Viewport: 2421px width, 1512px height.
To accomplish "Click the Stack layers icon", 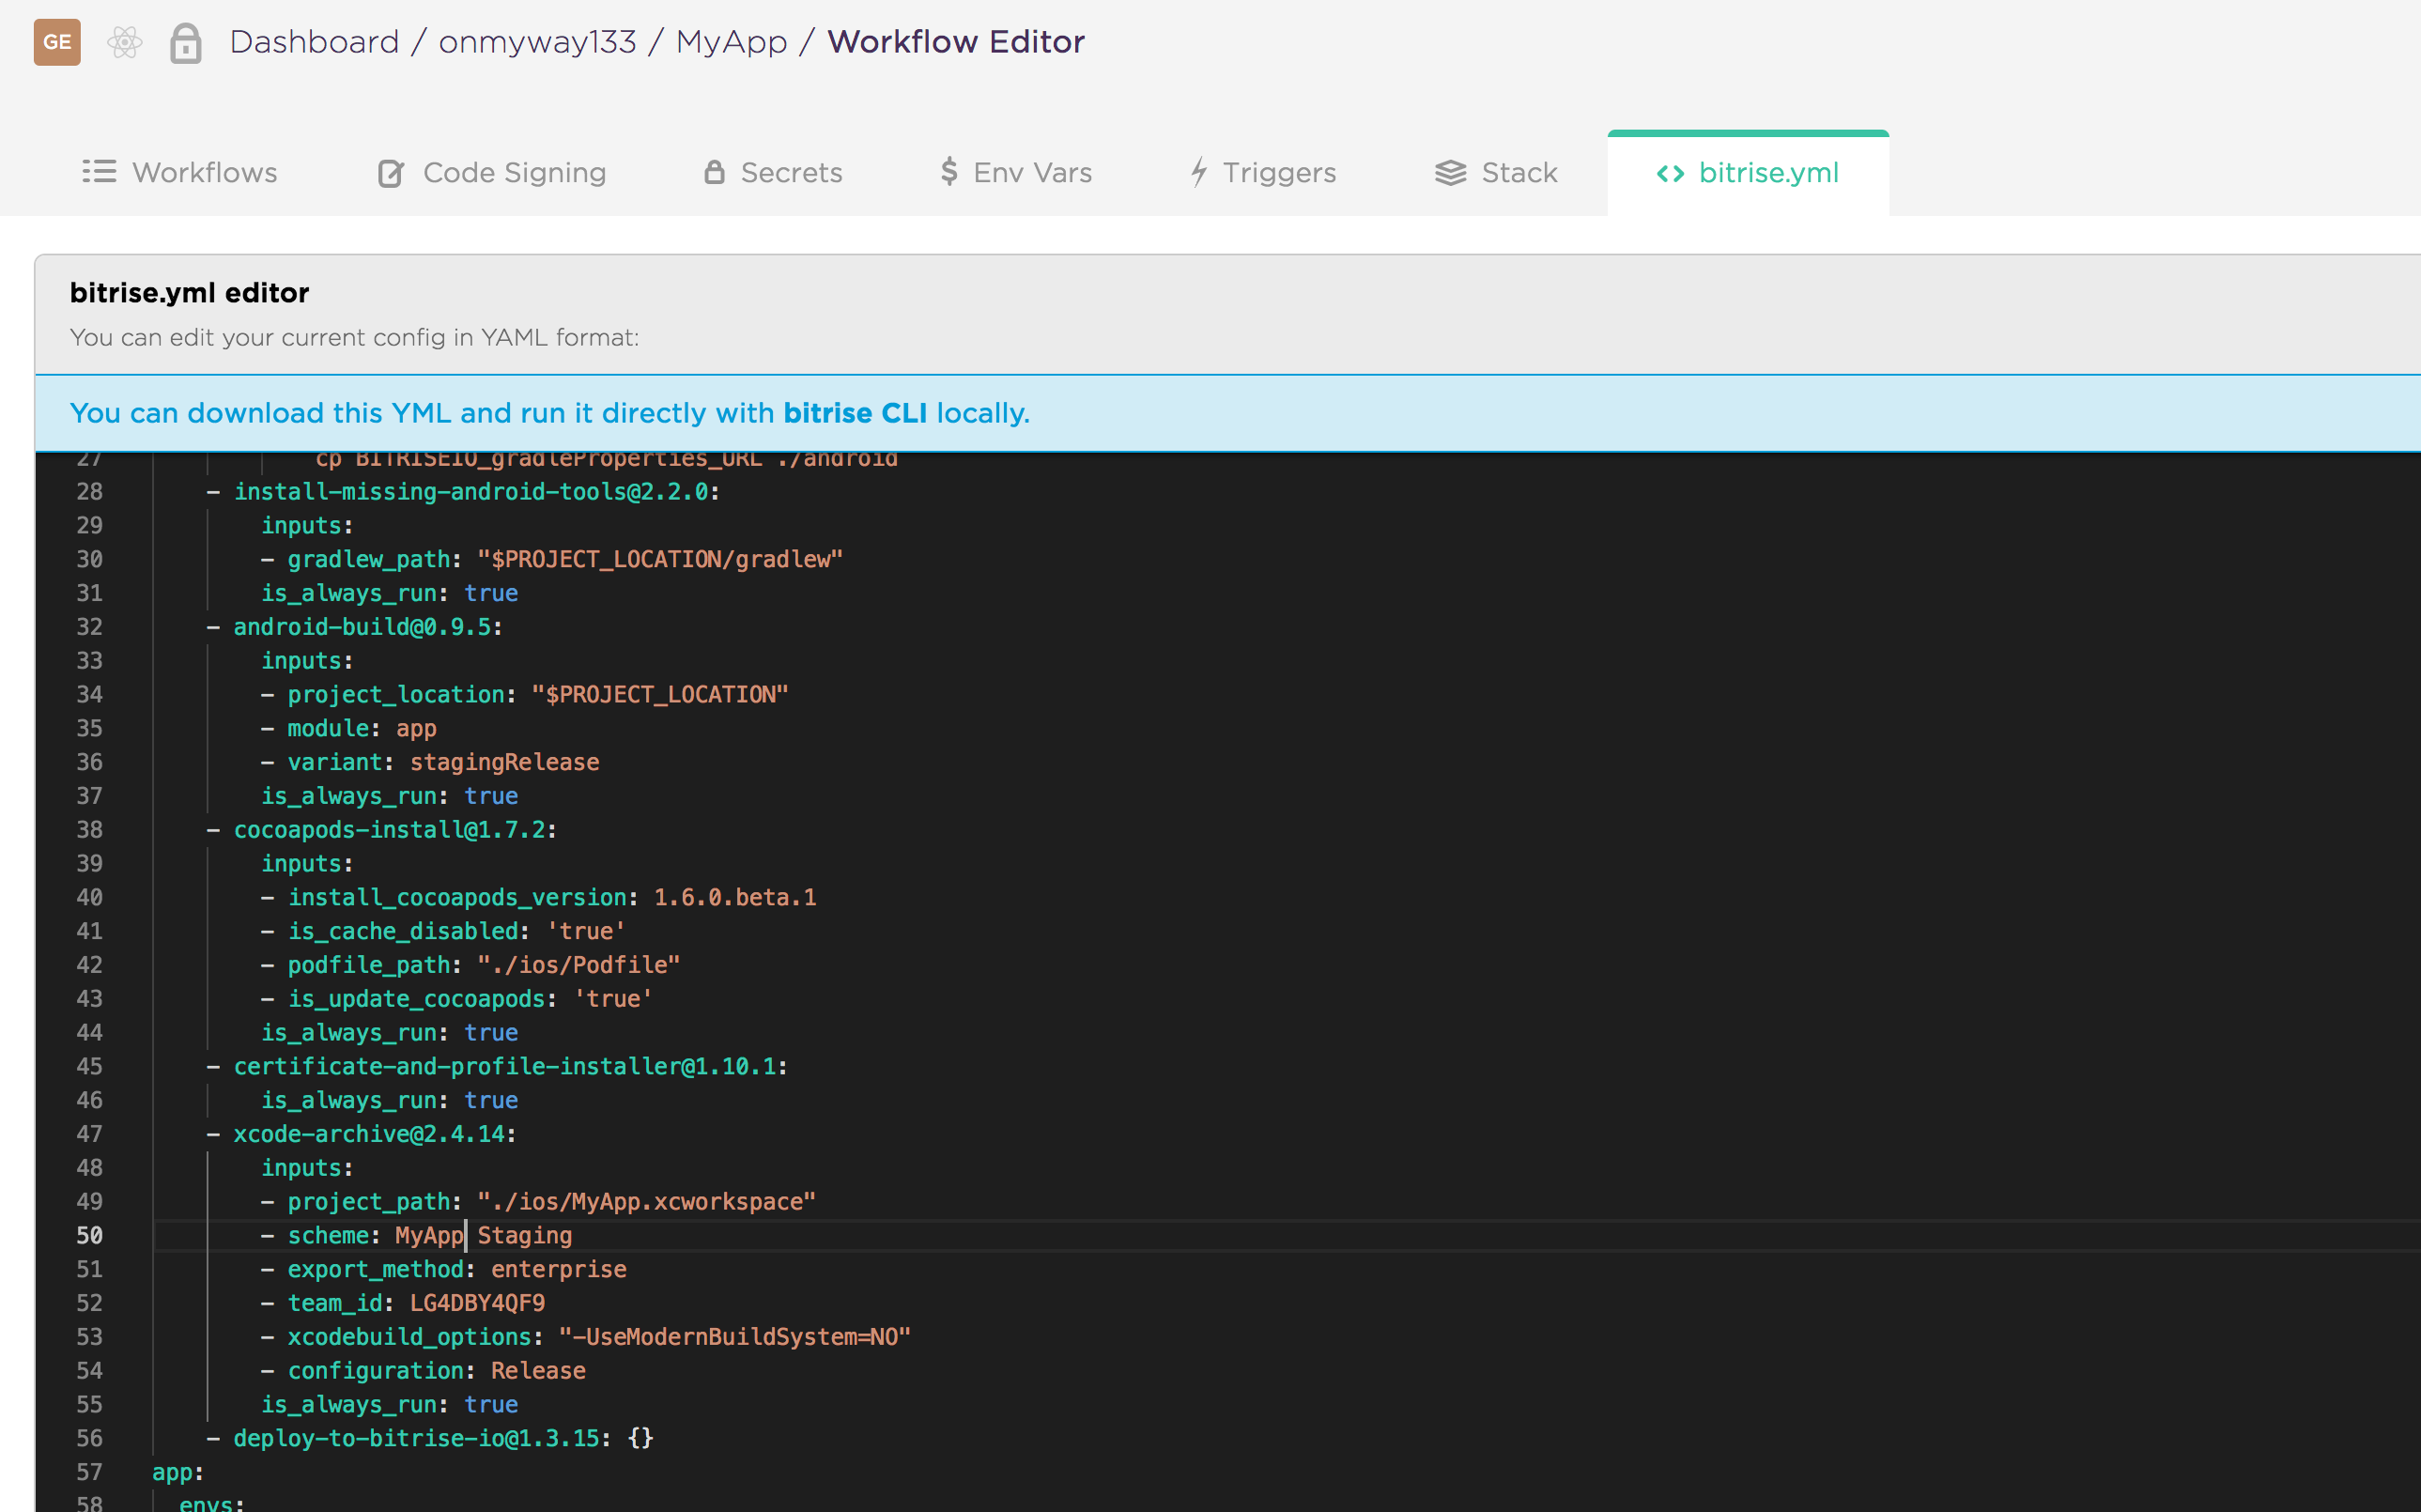I will tap(1450, 173).
